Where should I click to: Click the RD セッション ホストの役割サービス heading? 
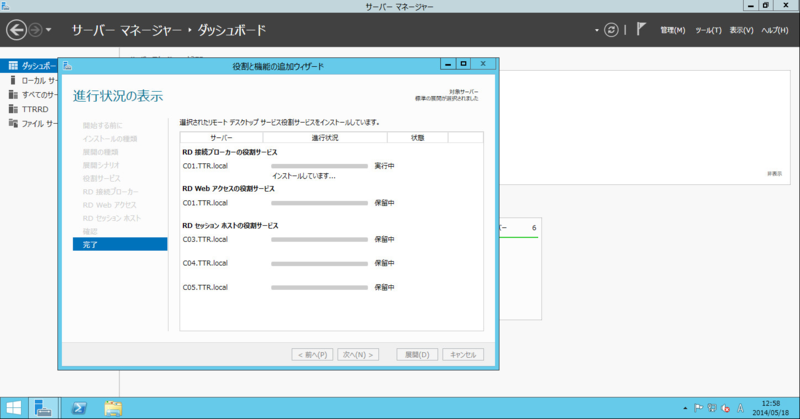coord(231,226)
